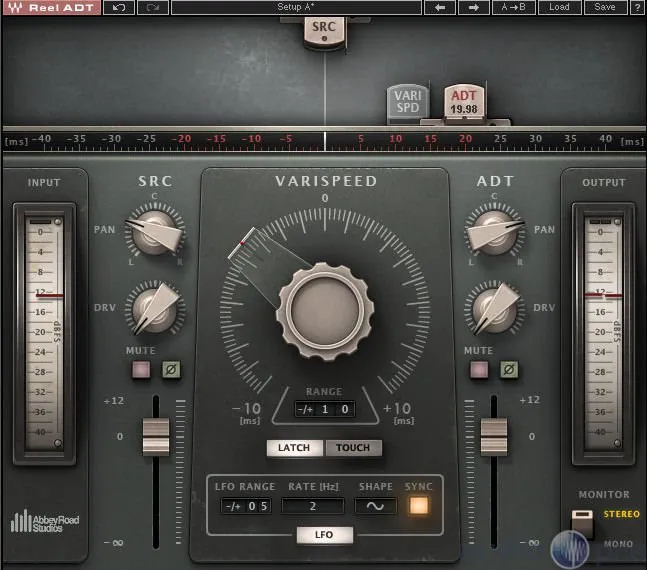
Task: Select LATCH mode
Action: click(294, 448)
